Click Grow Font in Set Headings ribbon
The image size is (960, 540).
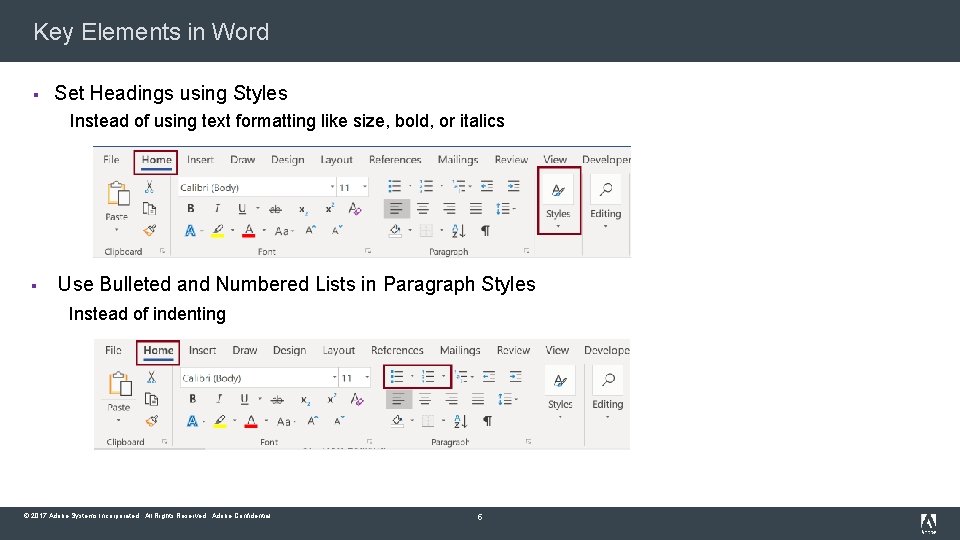[310, 230]
